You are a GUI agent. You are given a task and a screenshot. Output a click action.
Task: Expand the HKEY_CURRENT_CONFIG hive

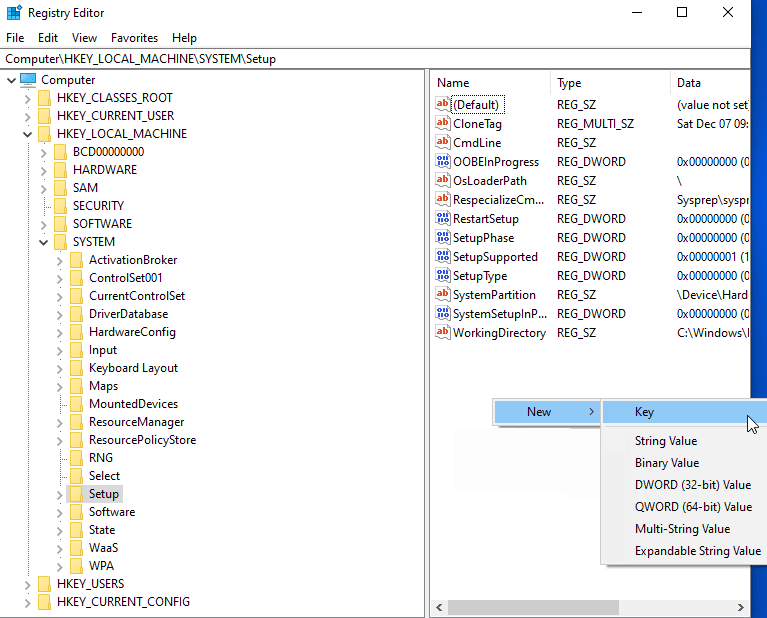[x=27, y=603]
